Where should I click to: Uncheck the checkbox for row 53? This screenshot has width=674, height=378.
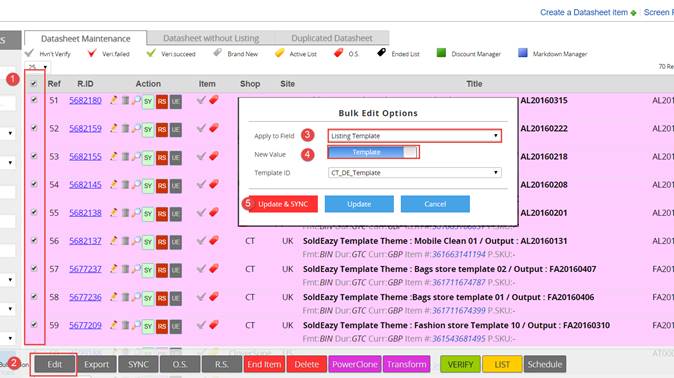(34, 156)
